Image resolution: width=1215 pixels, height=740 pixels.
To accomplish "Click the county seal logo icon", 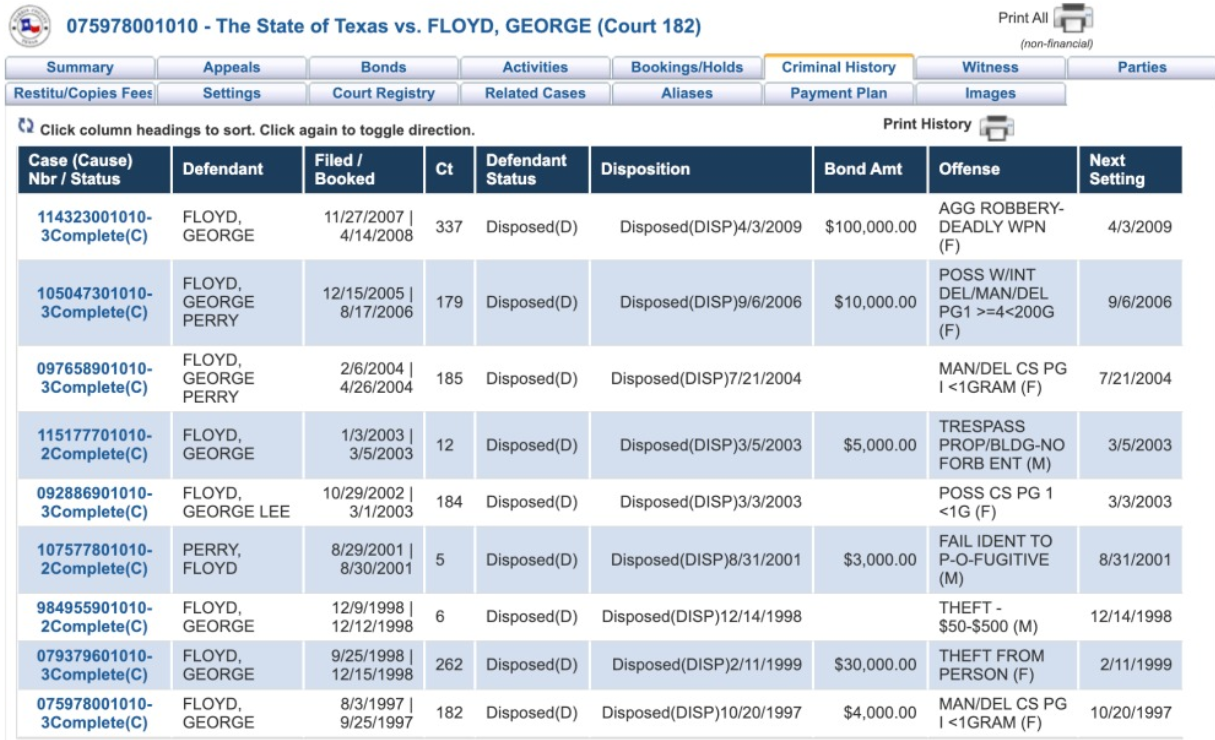I will (30, 26).
